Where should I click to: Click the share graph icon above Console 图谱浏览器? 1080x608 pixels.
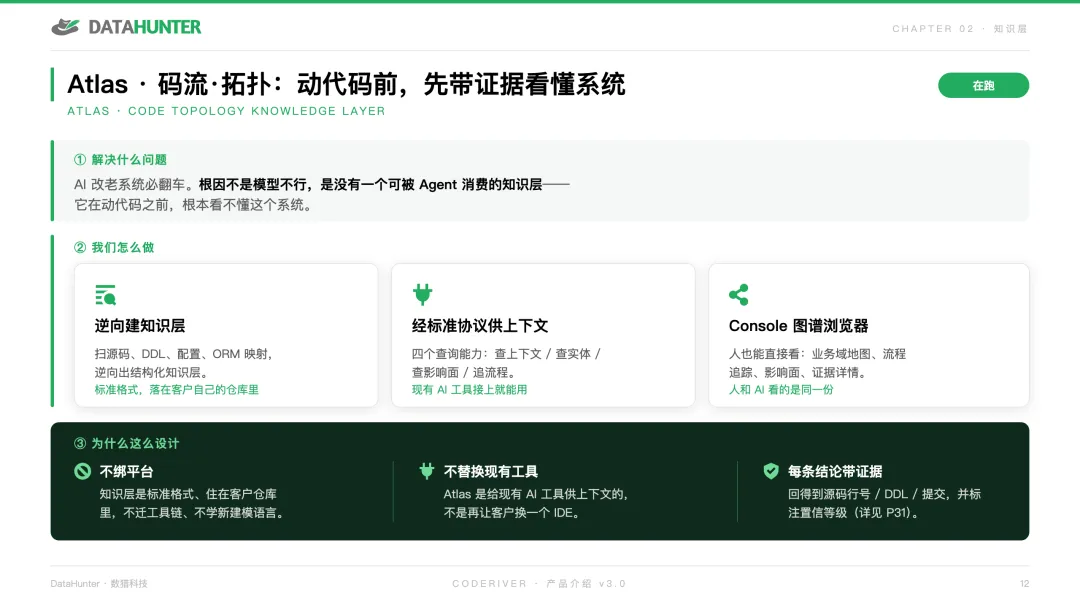click(x=738, y=295)
